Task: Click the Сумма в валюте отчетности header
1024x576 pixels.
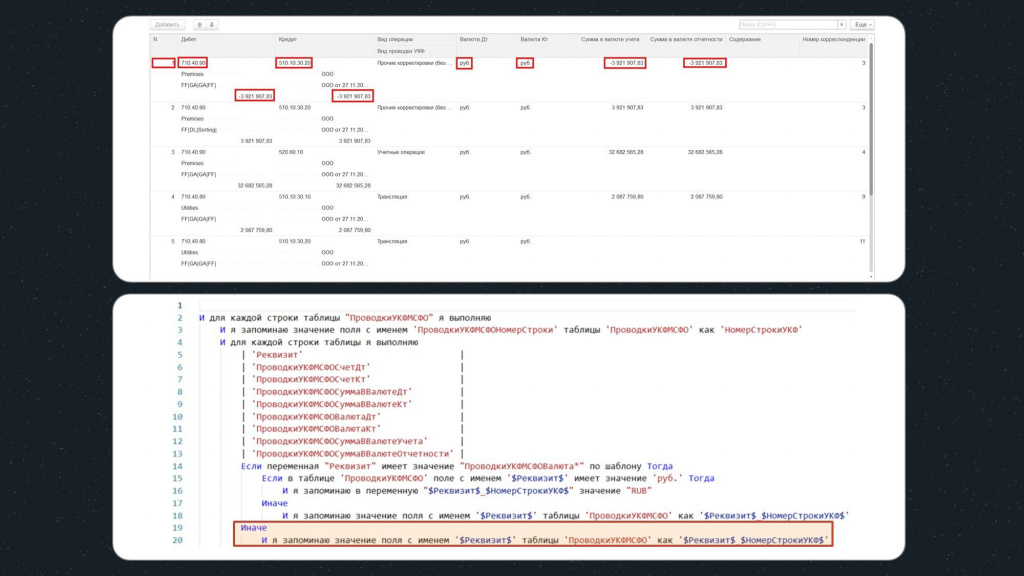Action: 686,39
